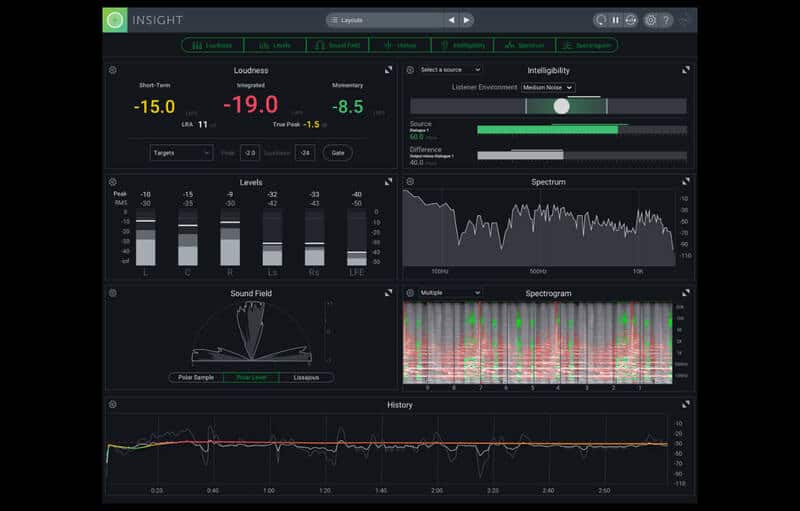800x511 pixels.
Task: Click the Short-Term value -15.0
Action: (154, 107)
